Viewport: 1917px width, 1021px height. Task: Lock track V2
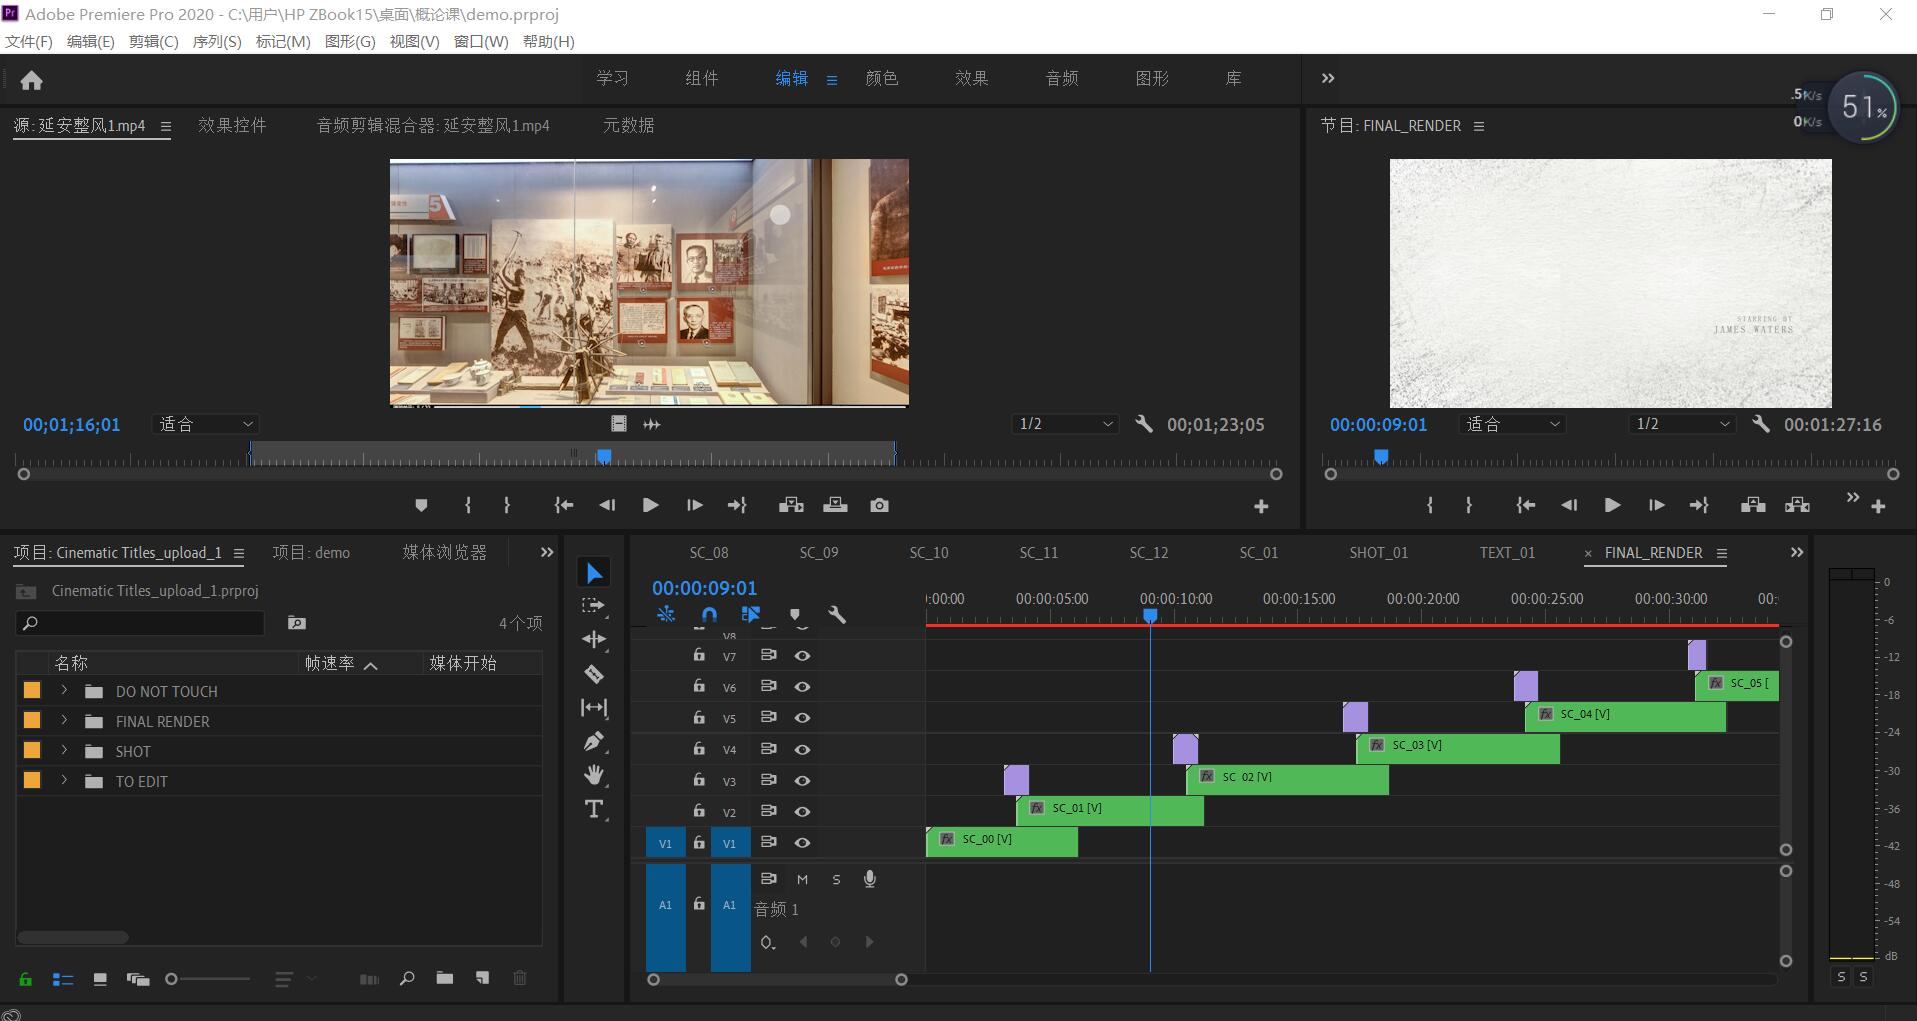[699, 811]
